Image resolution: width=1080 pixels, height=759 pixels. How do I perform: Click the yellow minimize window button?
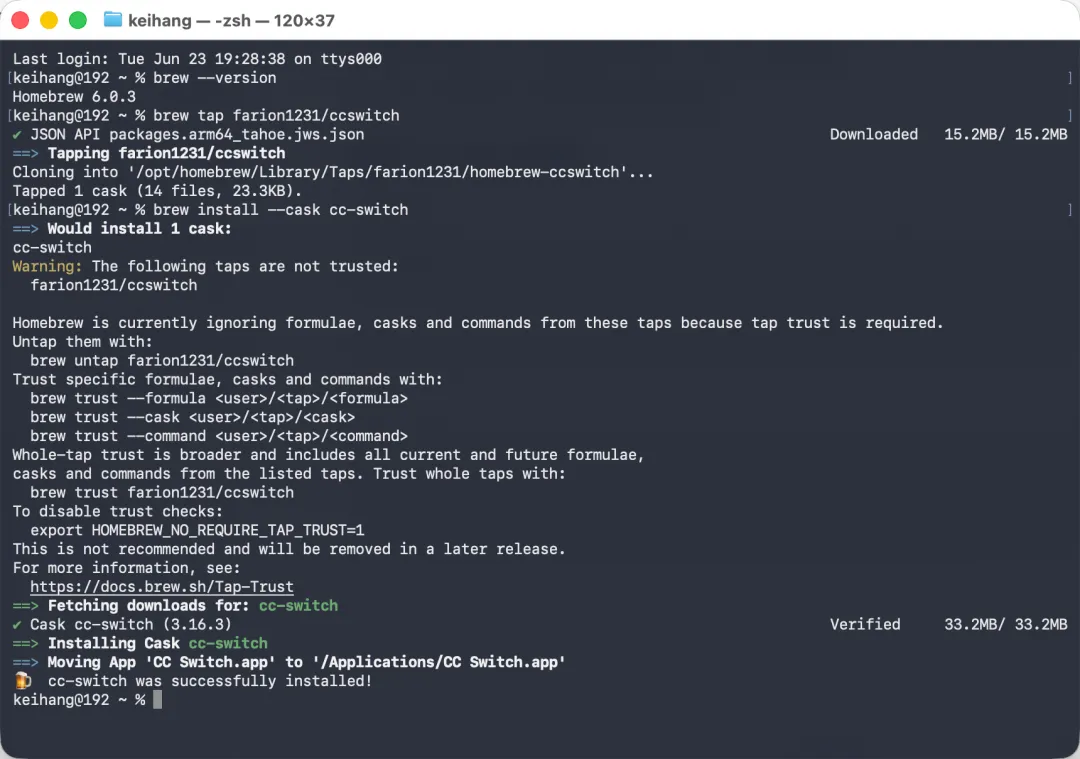tap(49, 20)
